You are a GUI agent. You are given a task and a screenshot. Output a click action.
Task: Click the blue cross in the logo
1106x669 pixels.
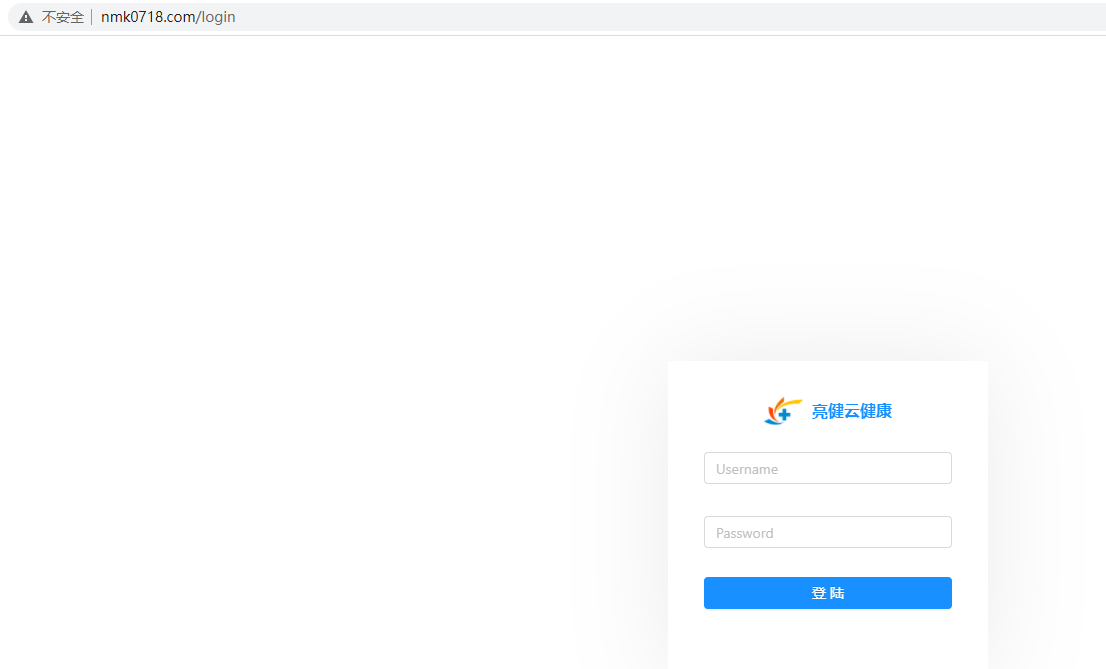click(x=785, y=414)
